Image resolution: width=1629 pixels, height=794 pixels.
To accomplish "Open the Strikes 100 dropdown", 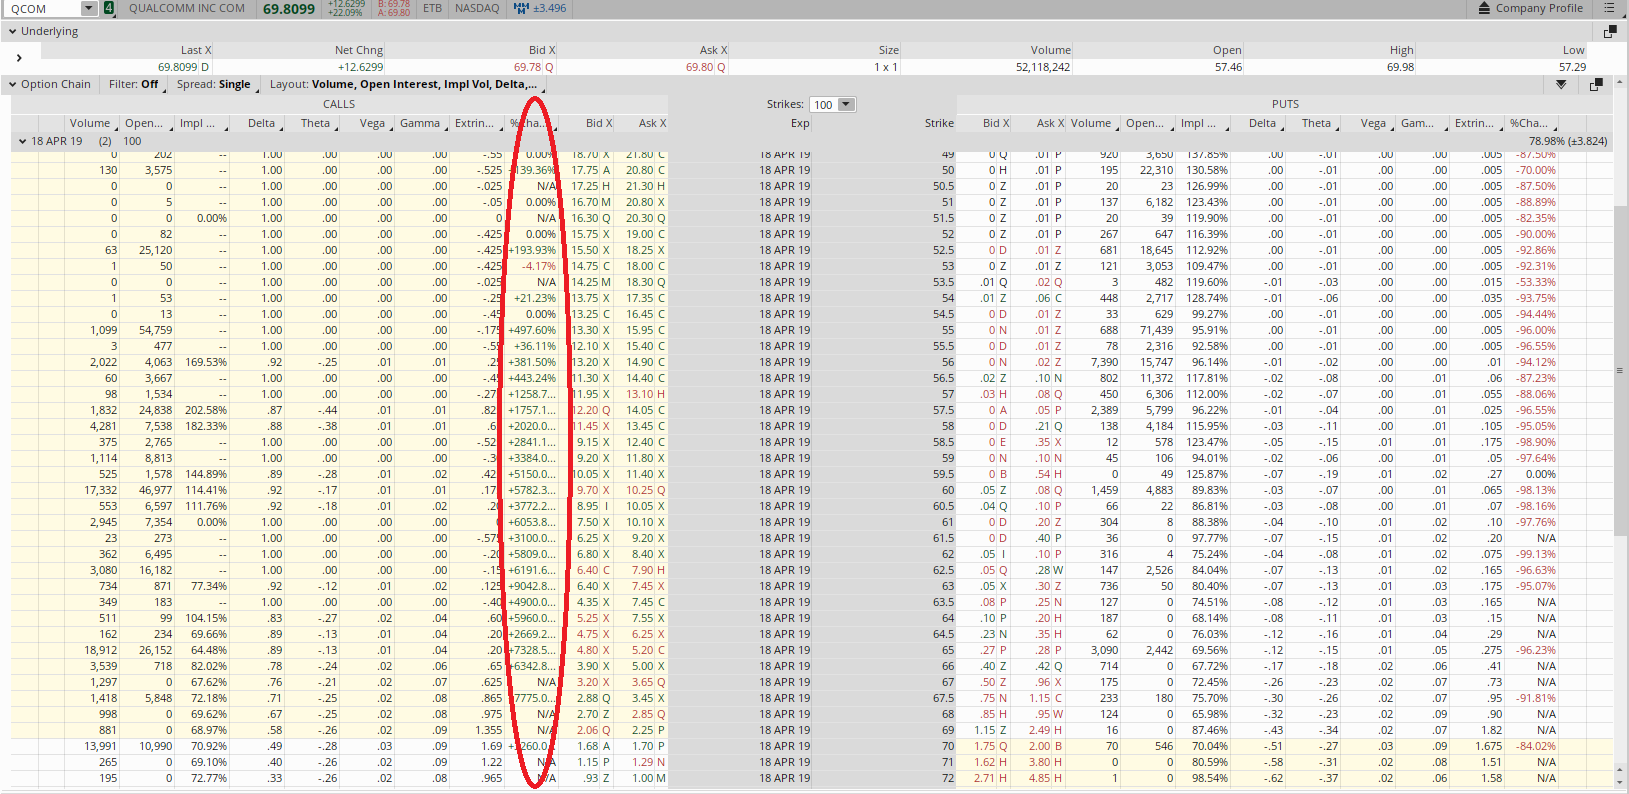I will point(846,104).
